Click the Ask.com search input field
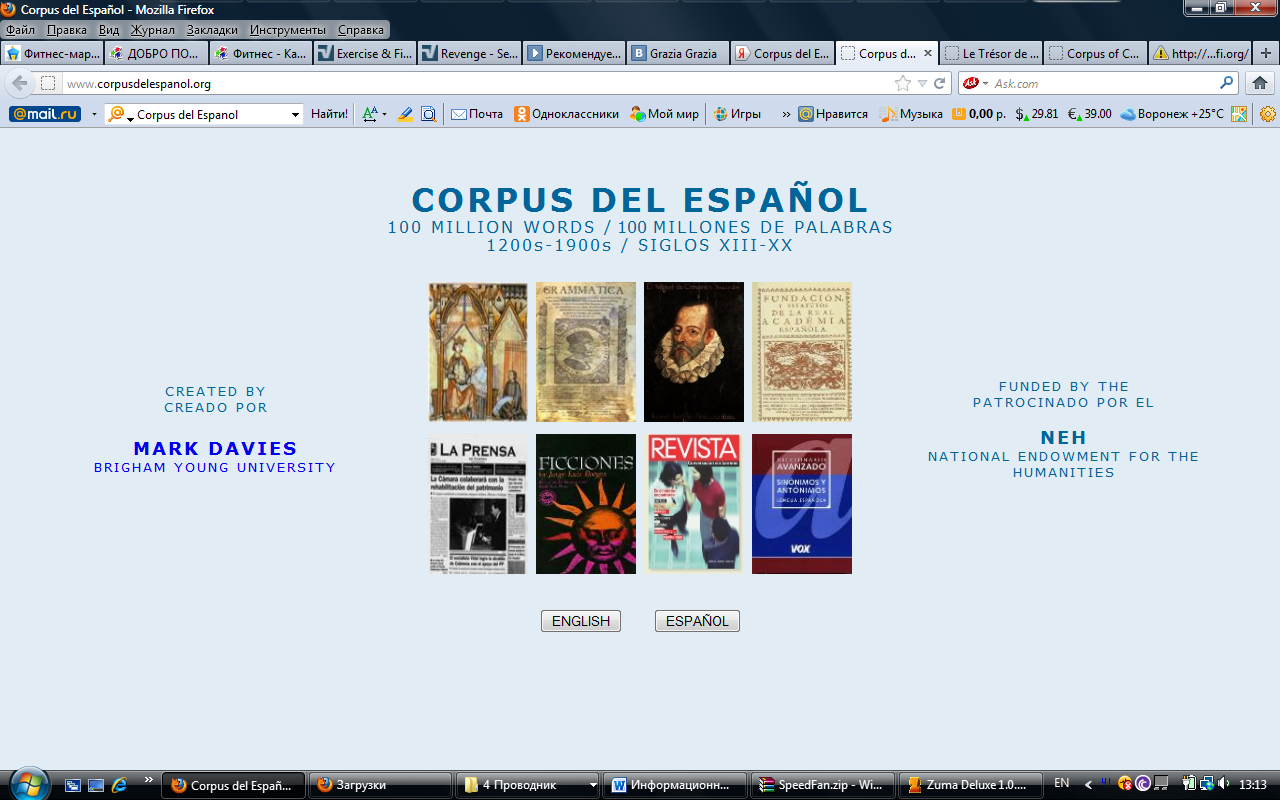 [1103, 83]
